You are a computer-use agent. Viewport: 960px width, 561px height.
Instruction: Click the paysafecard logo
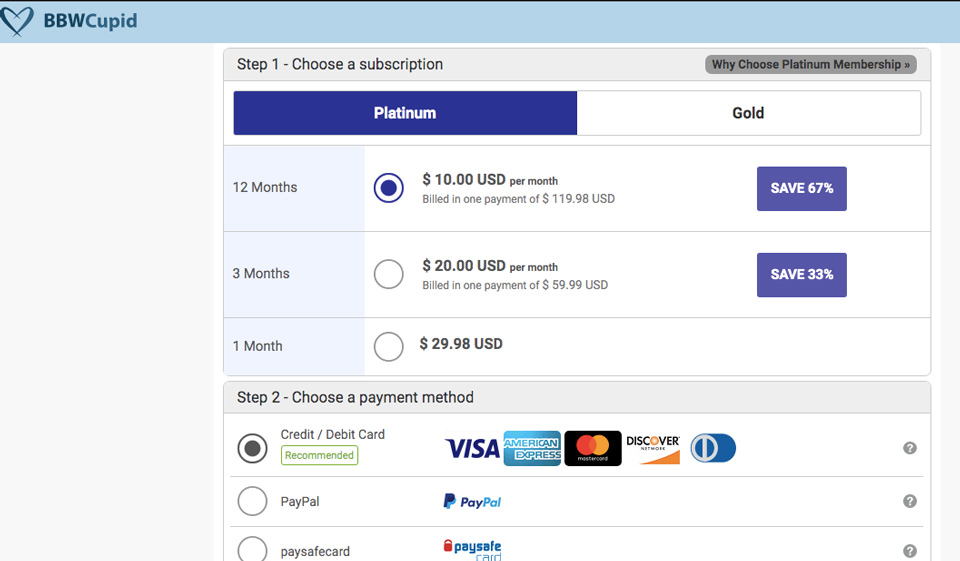[472, 549]
